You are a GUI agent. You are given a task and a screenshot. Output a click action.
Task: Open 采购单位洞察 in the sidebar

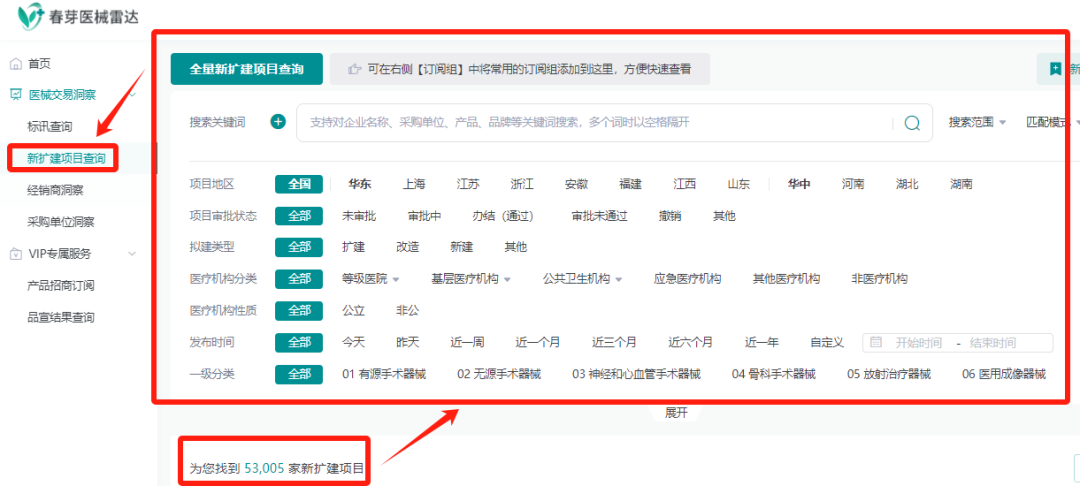click(x=61, y=222)
